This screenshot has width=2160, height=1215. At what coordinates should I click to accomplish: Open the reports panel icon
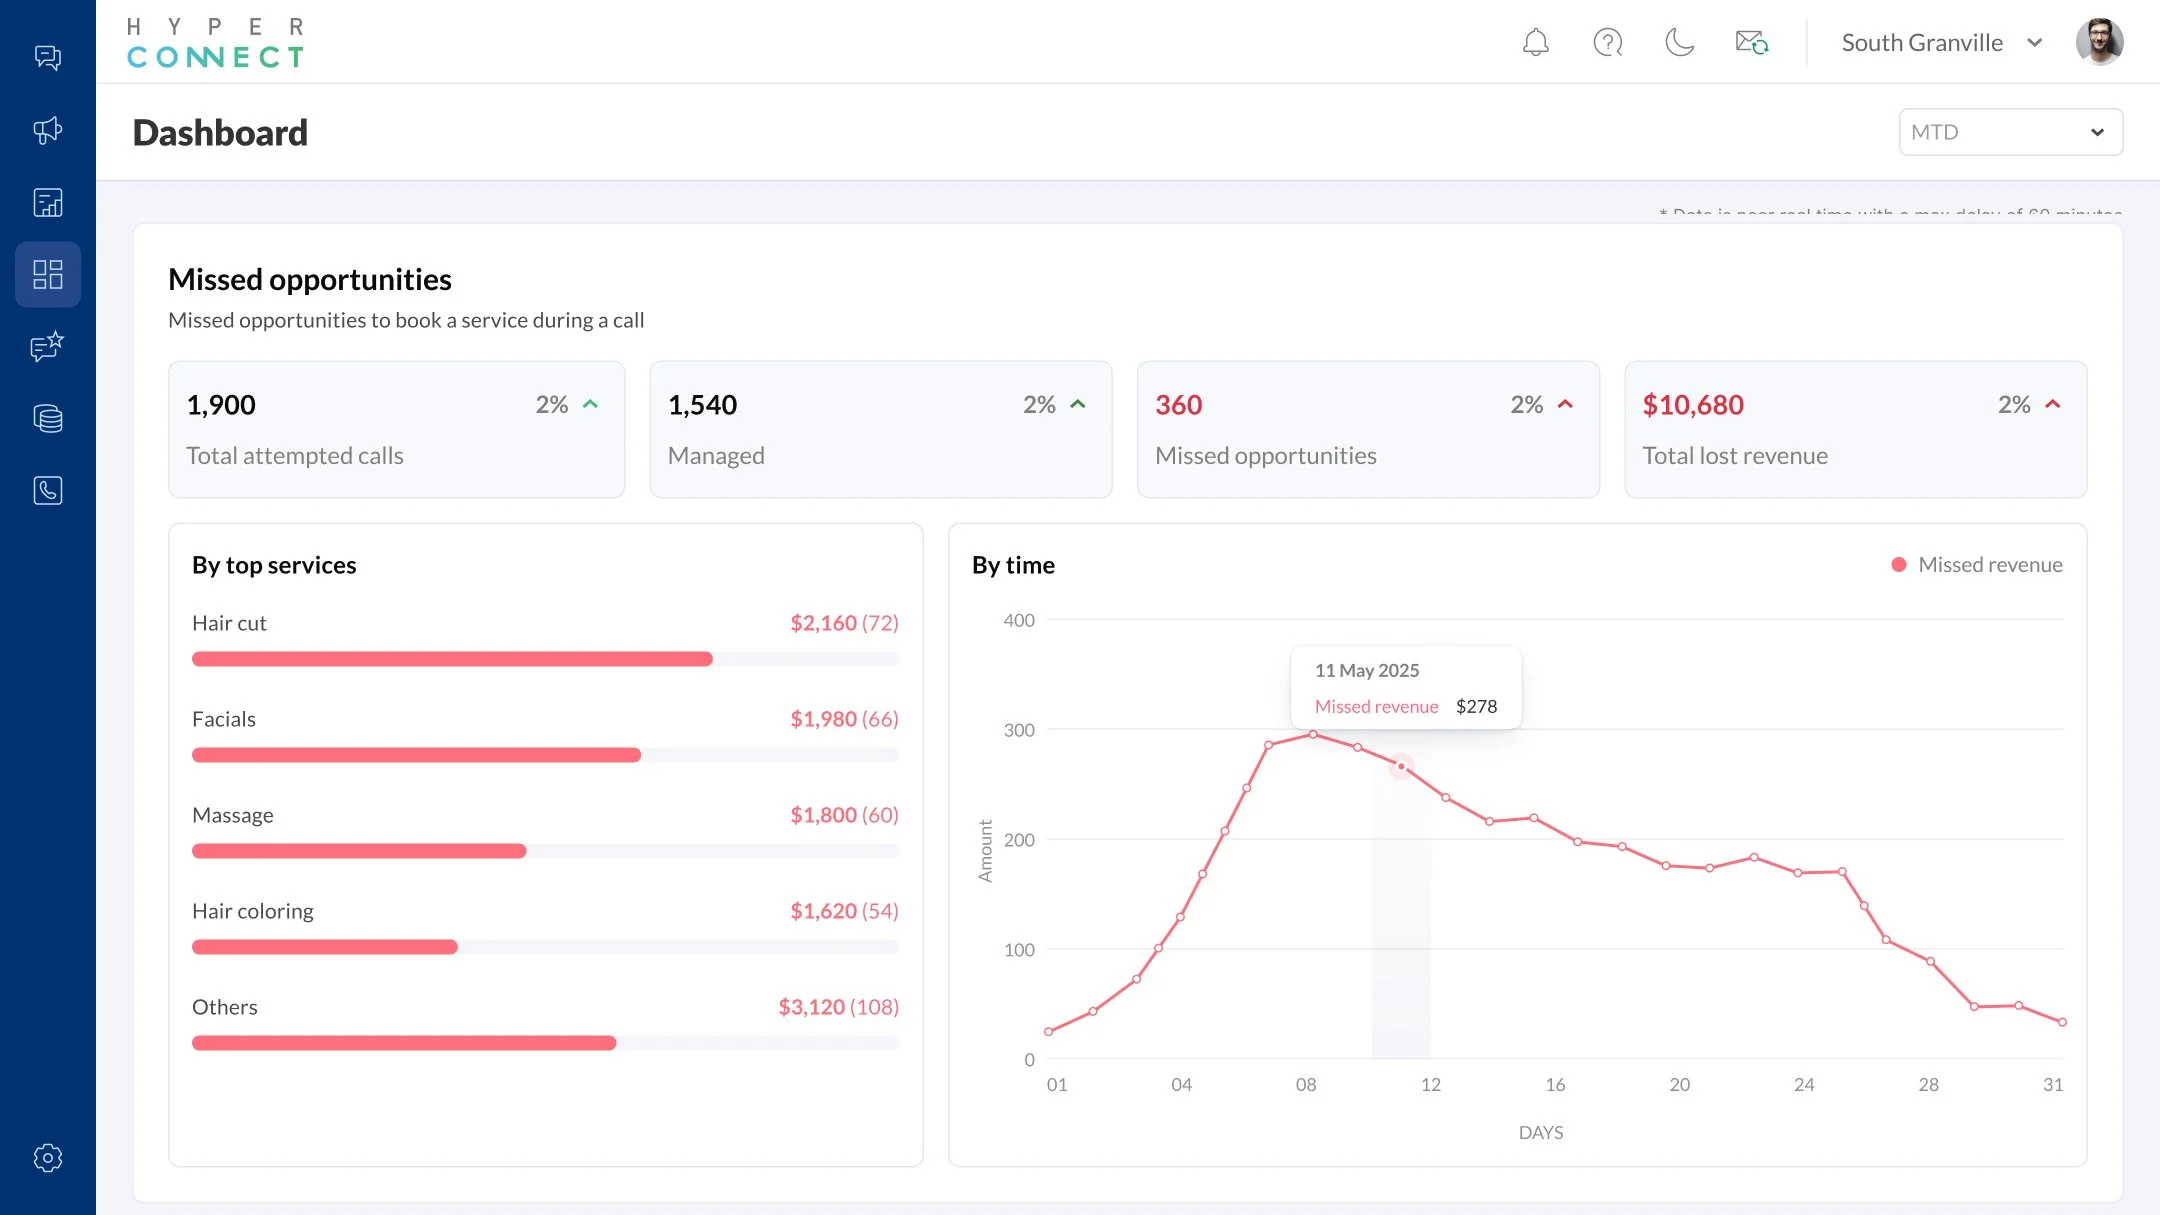[47, 202]
